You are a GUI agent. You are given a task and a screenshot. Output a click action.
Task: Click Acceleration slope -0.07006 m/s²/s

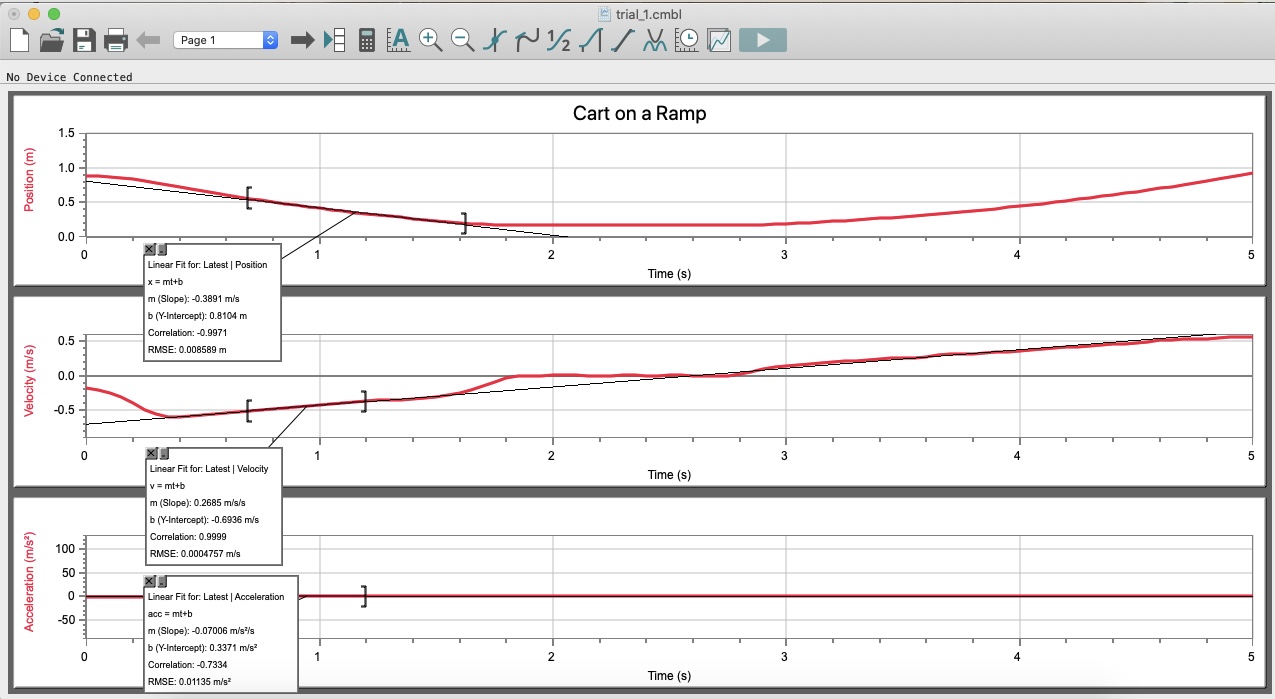(x=202, y=630)
